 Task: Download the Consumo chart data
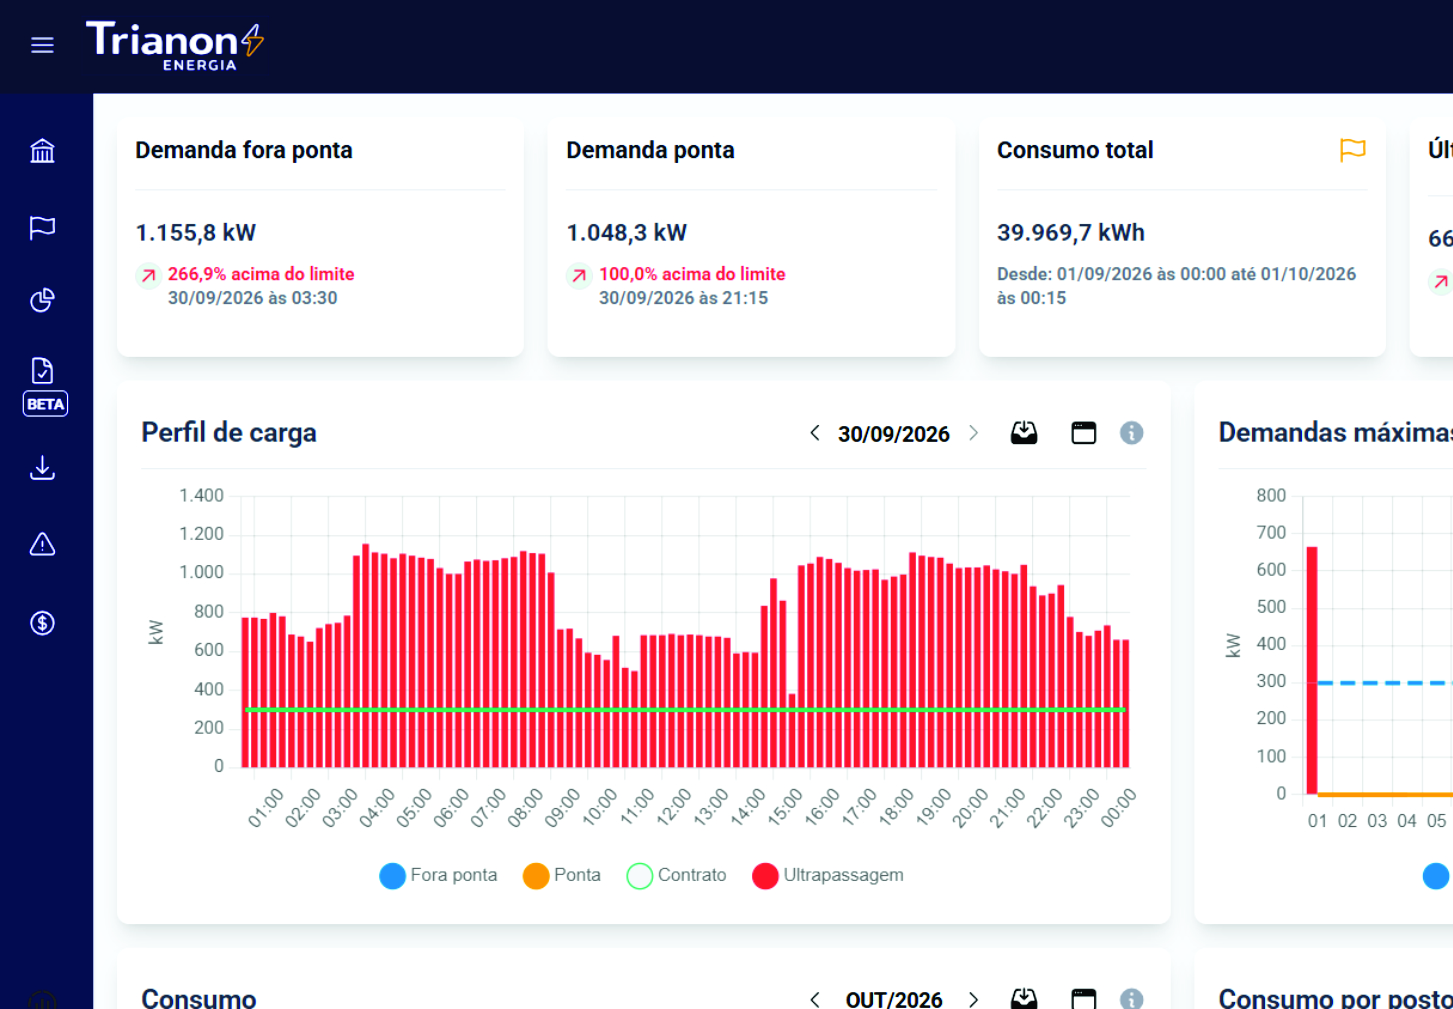tap(1024, 999)
